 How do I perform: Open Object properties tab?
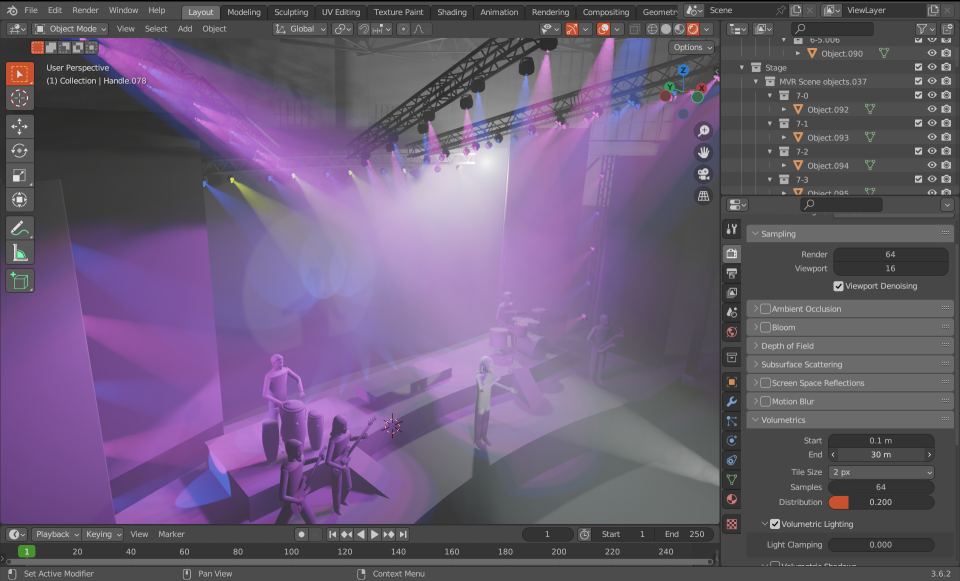pos(732,382)
